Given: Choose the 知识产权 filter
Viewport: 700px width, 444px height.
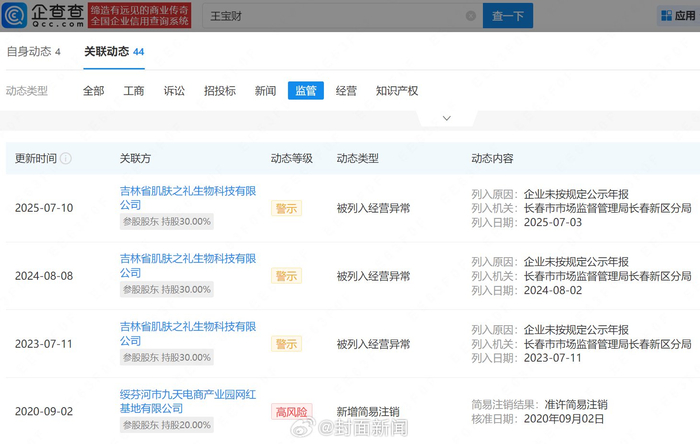Looking at the screenshot, I should (x=397, y=91).
